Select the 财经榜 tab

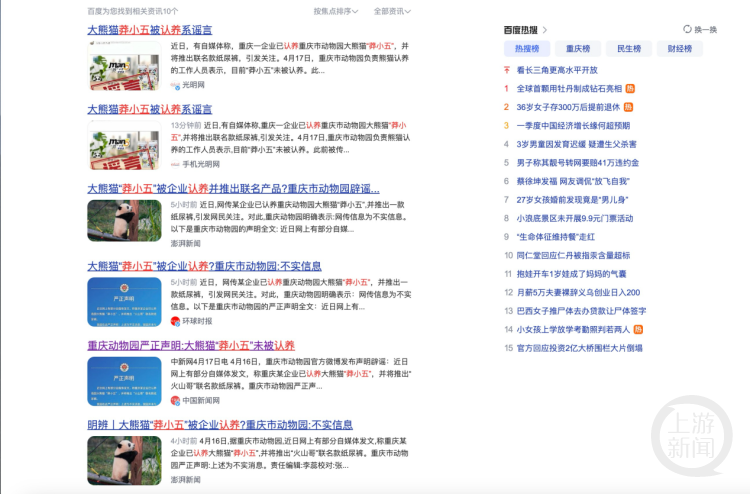[680, 49]
